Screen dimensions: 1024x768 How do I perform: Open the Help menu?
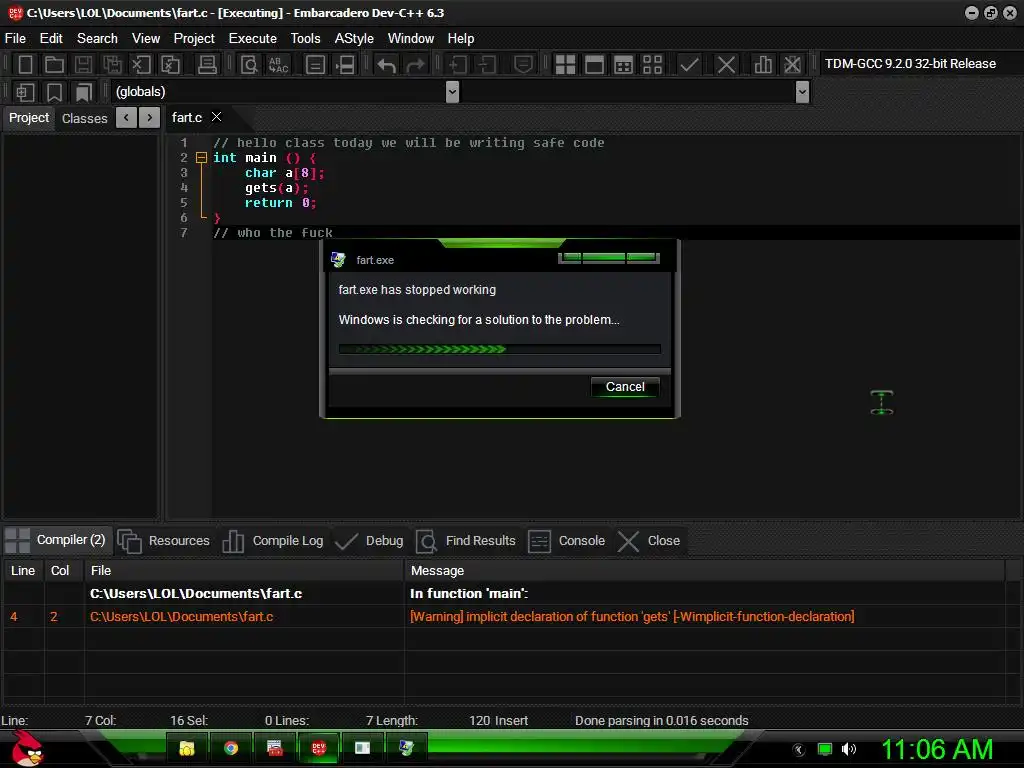tap(460, 39)
